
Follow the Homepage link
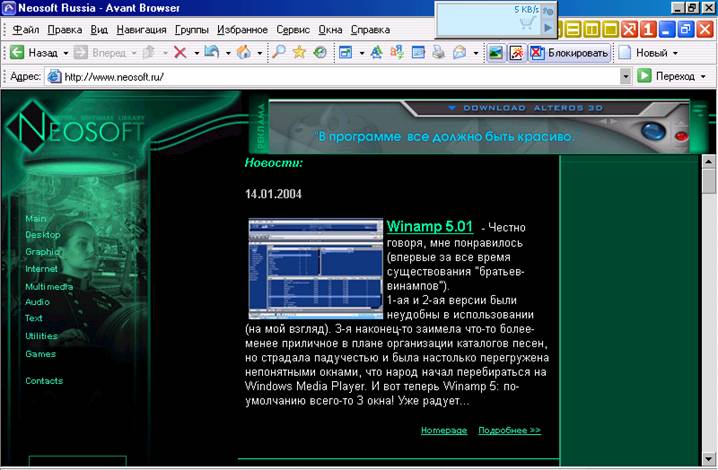point(444,430)
